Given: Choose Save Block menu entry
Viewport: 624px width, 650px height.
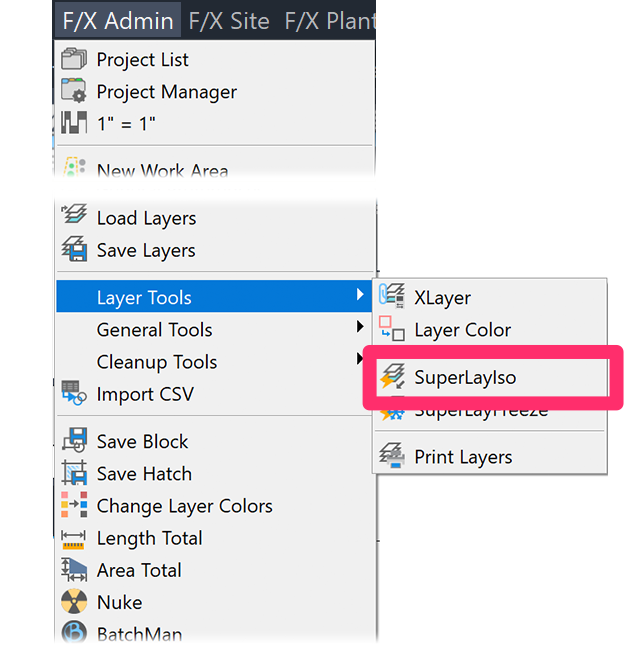Looking at the screenshot, I should coord(142,442).
